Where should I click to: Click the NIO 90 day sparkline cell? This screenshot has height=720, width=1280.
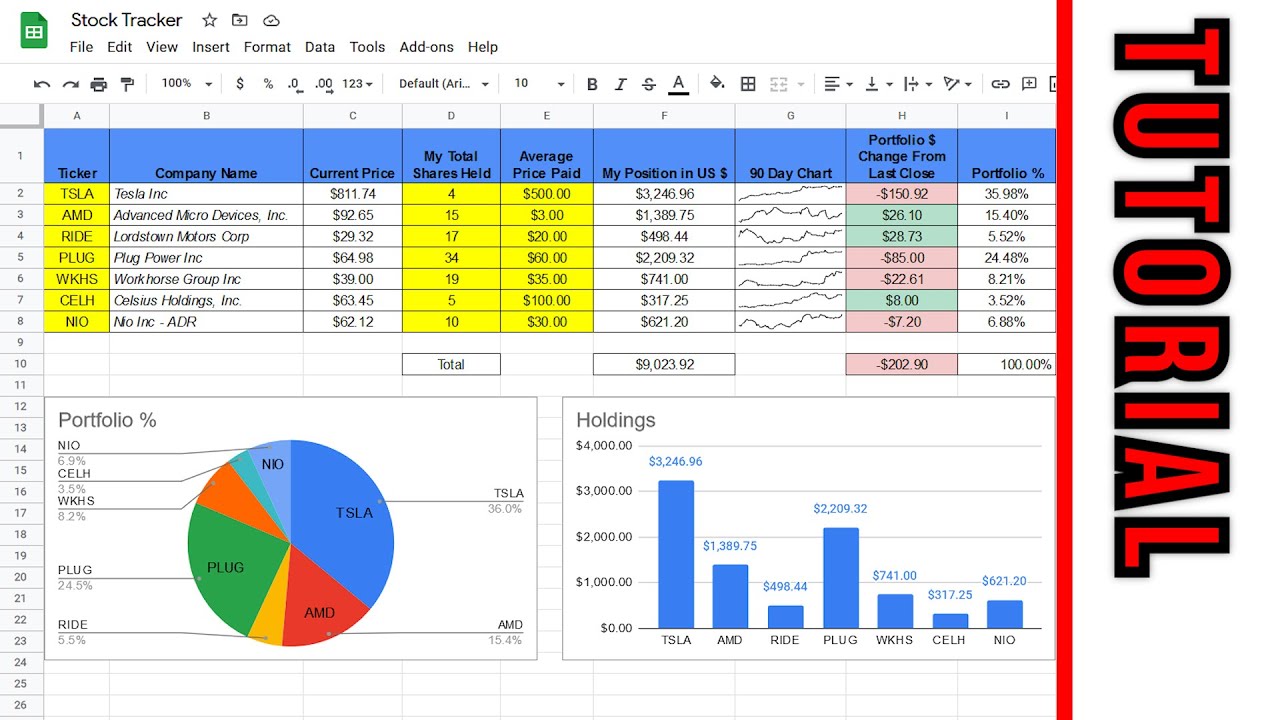[790, 322]
